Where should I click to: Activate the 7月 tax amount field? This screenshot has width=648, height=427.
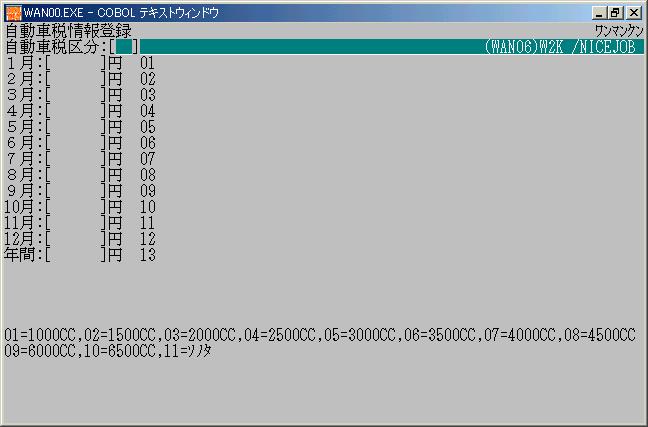click(76, 159)
